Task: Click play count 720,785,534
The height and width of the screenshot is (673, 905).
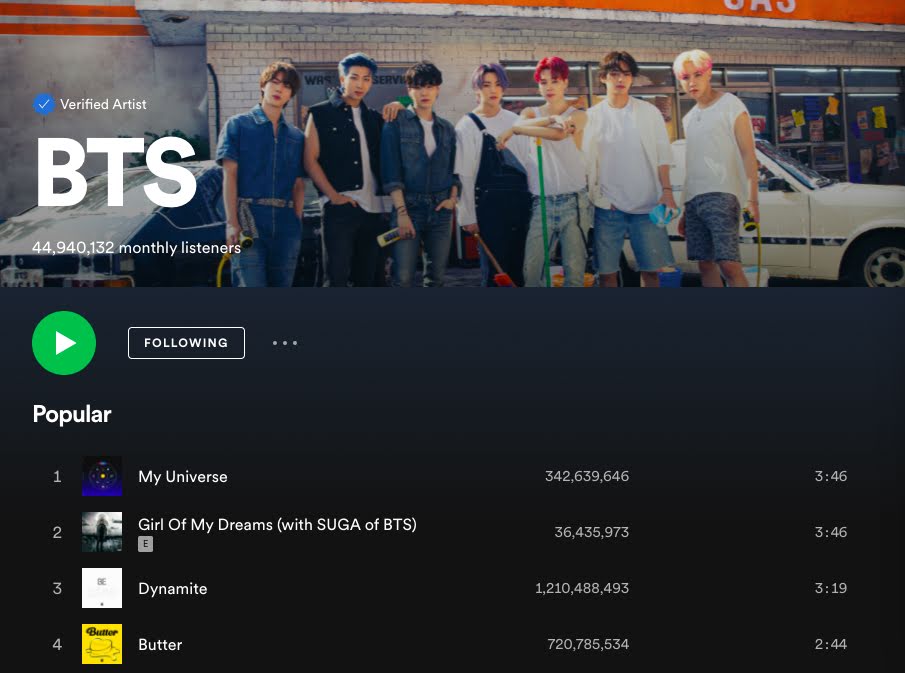Action: 588,644
